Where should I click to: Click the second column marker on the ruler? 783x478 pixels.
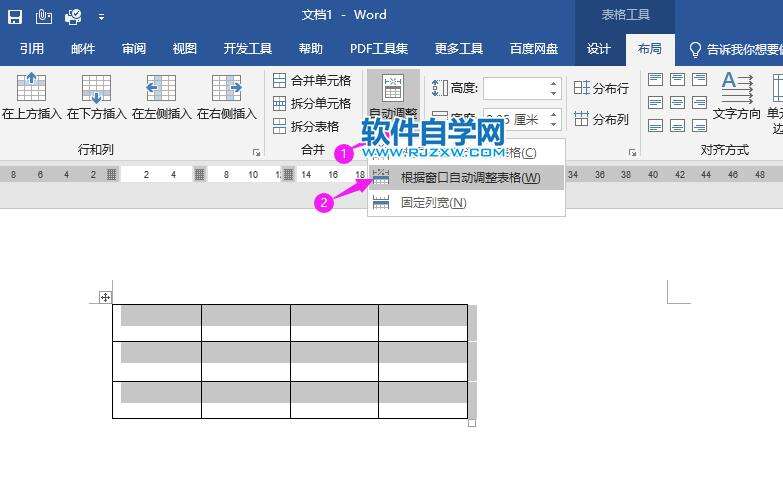pos(199,174)
